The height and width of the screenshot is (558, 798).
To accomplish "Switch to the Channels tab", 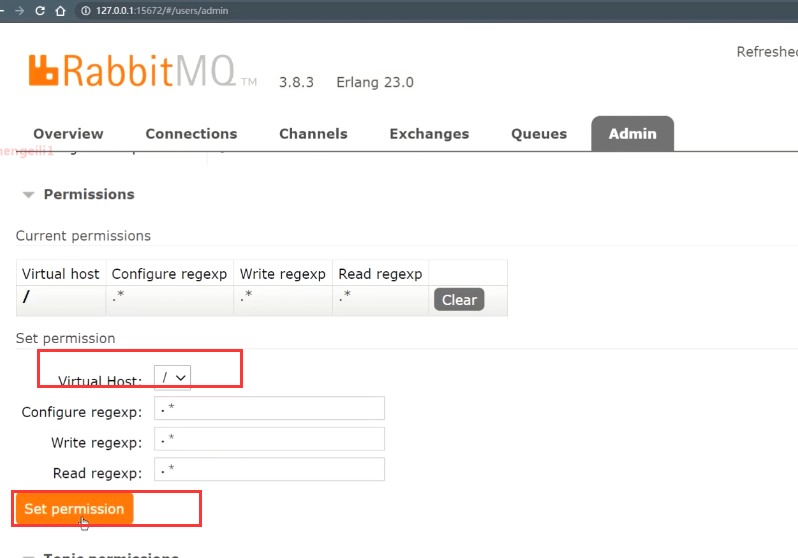I will [x=314, y=134].
